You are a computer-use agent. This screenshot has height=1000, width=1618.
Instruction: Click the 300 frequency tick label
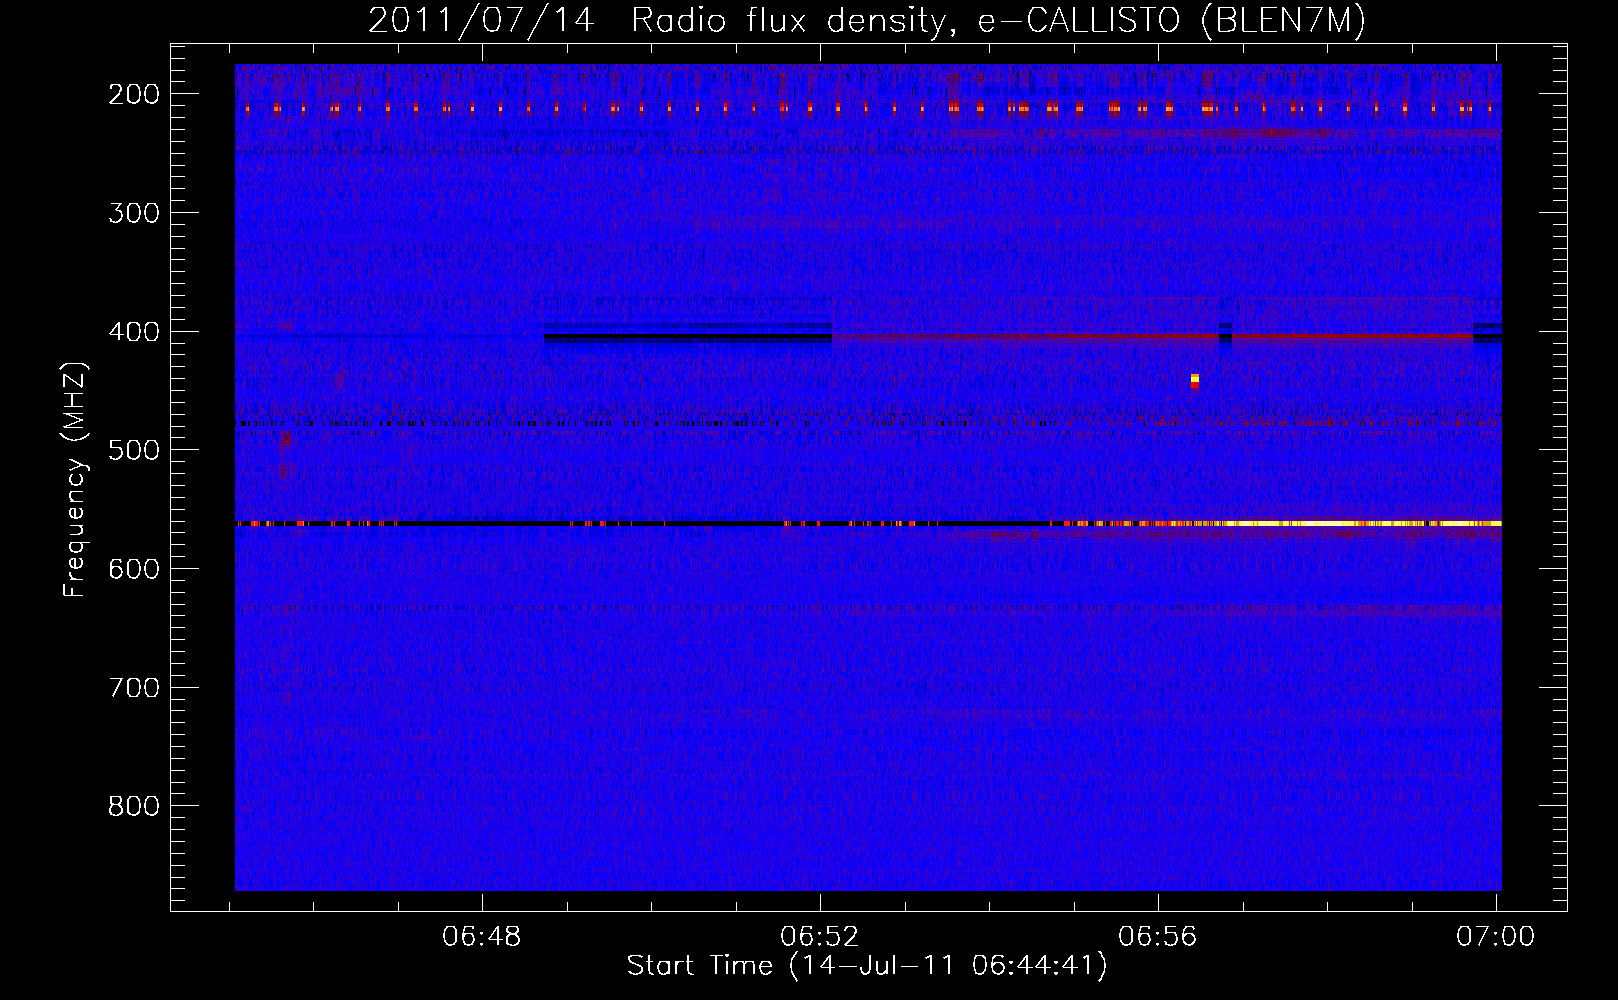point(133,212)
